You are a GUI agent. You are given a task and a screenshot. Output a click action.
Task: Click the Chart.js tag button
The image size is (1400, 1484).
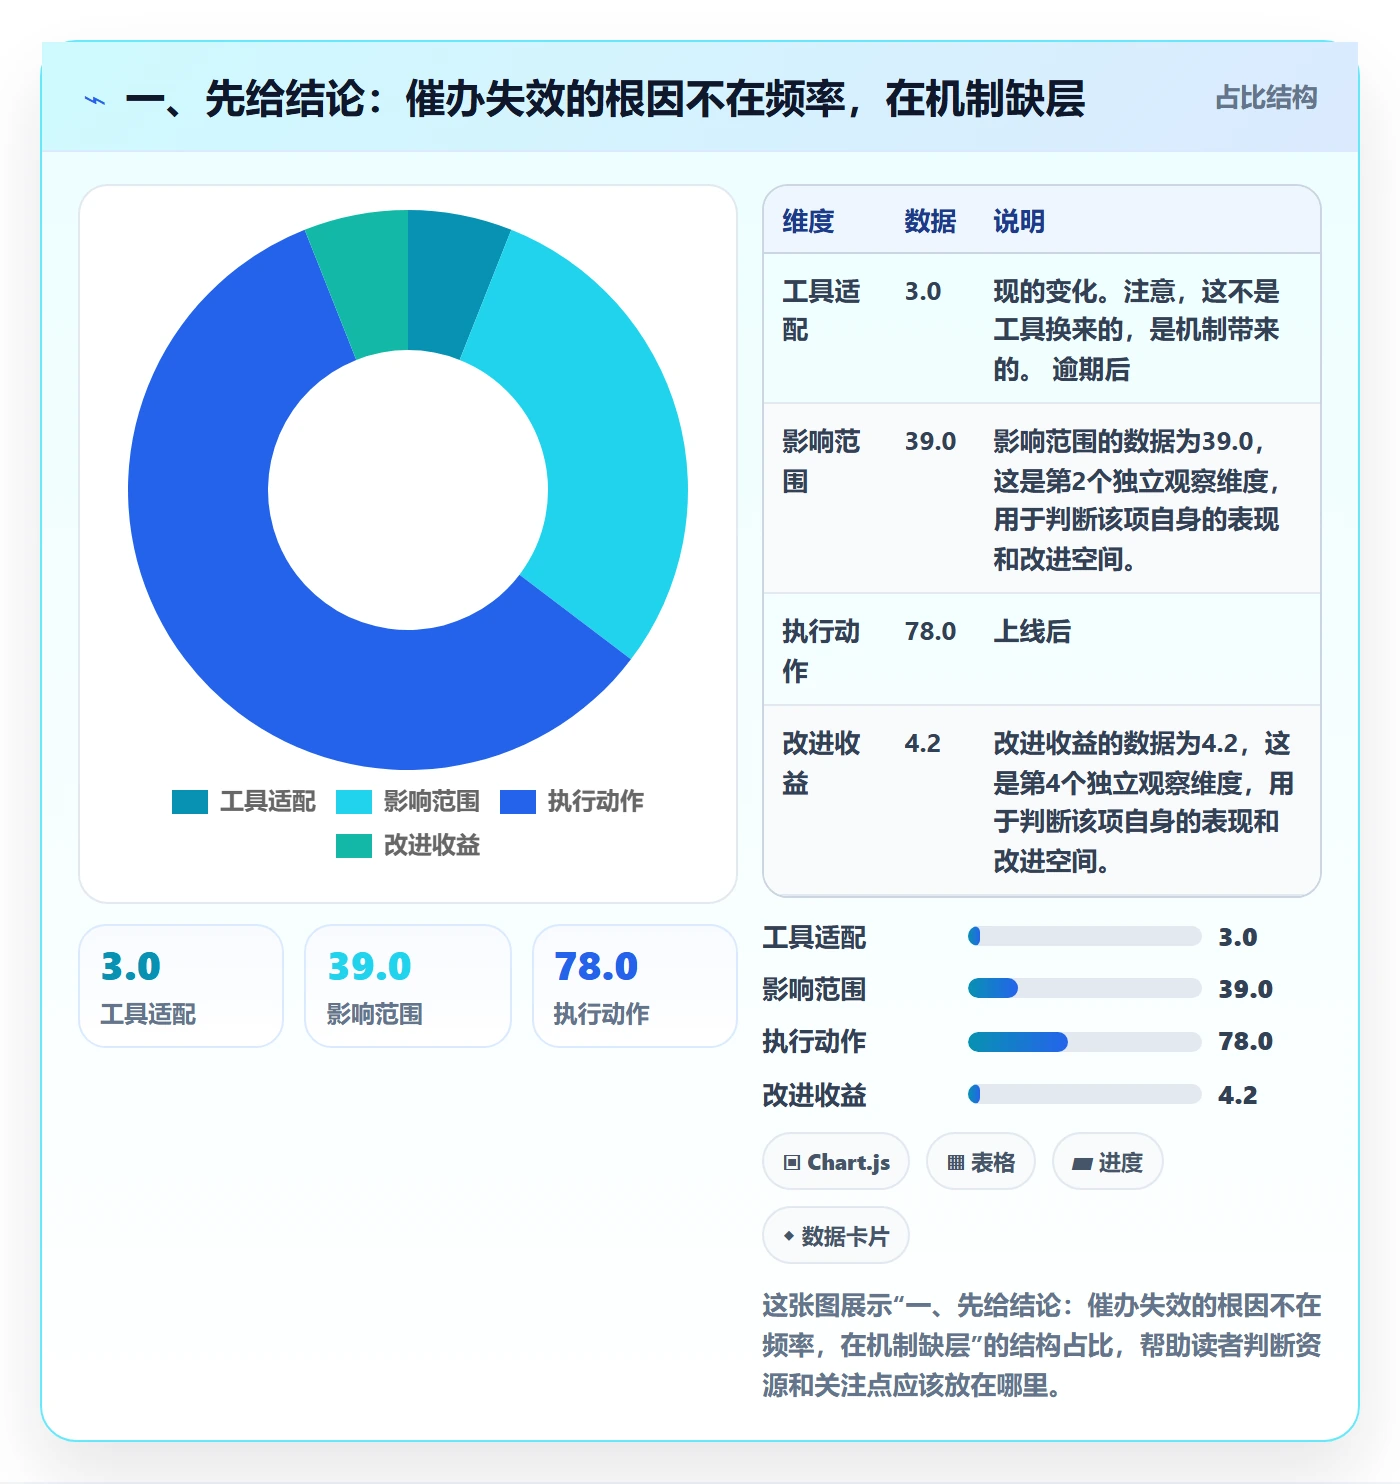pyautogui.click(x=836, y=1162)
